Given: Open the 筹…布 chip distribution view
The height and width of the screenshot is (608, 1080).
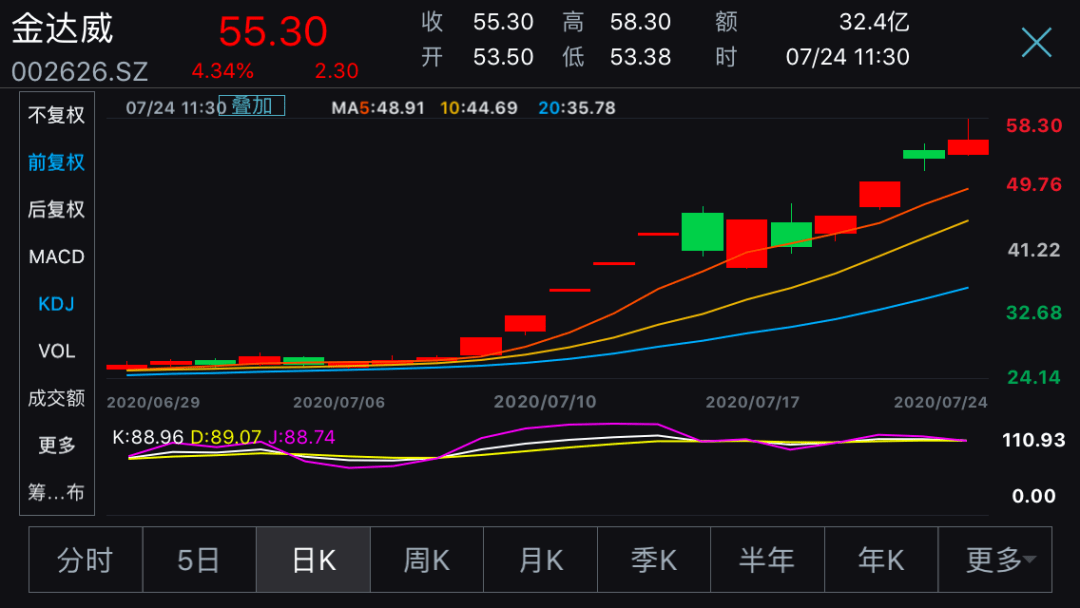Looking at the screenshot, I should click(x=56, y=492).
